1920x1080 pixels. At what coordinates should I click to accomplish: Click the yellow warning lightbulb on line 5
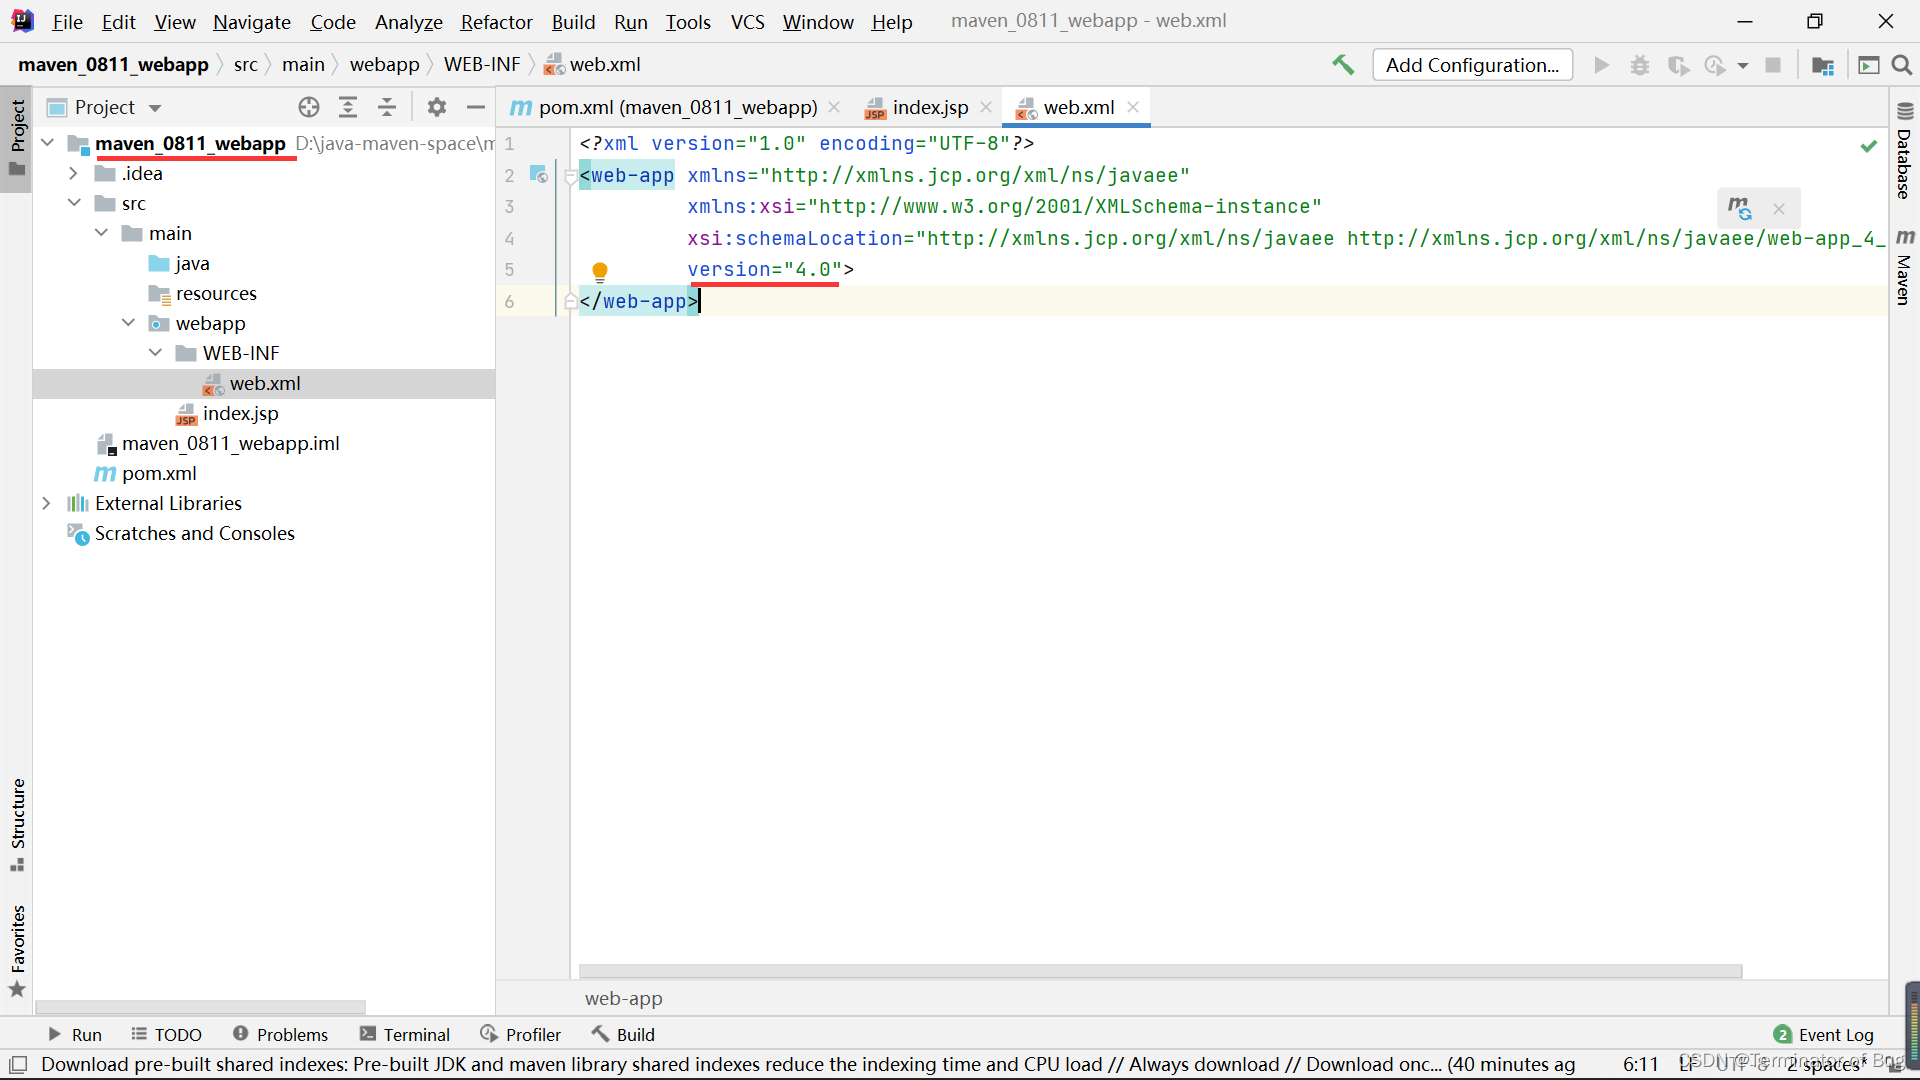[x=600, y=270]
